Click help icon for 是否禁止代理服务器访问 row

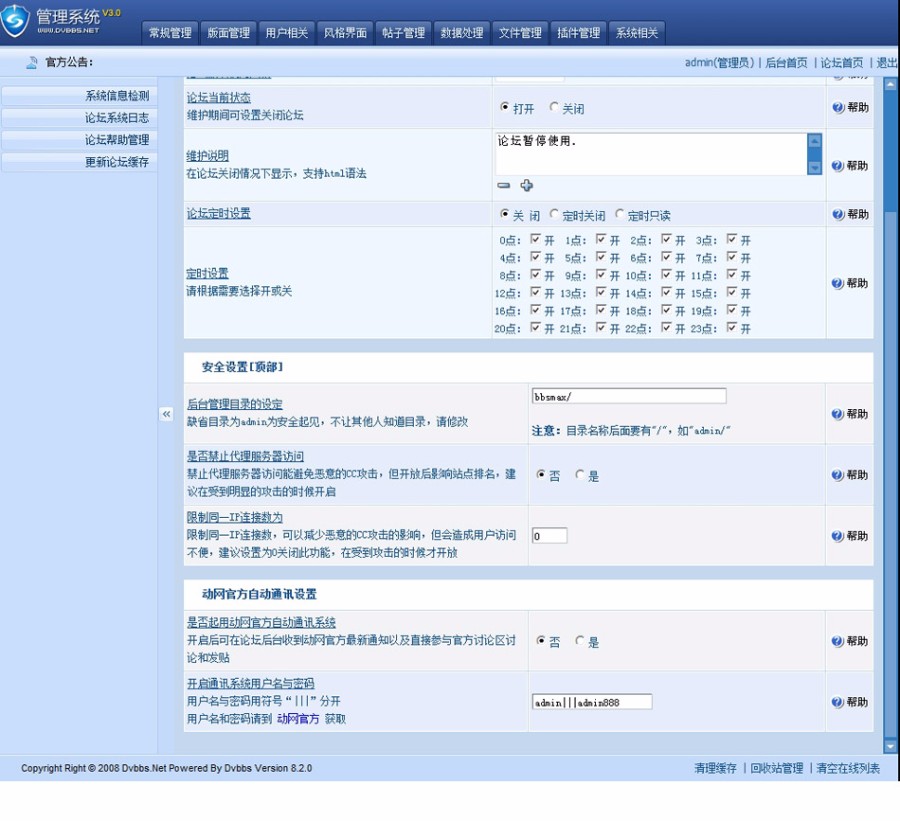coord(837,475)
